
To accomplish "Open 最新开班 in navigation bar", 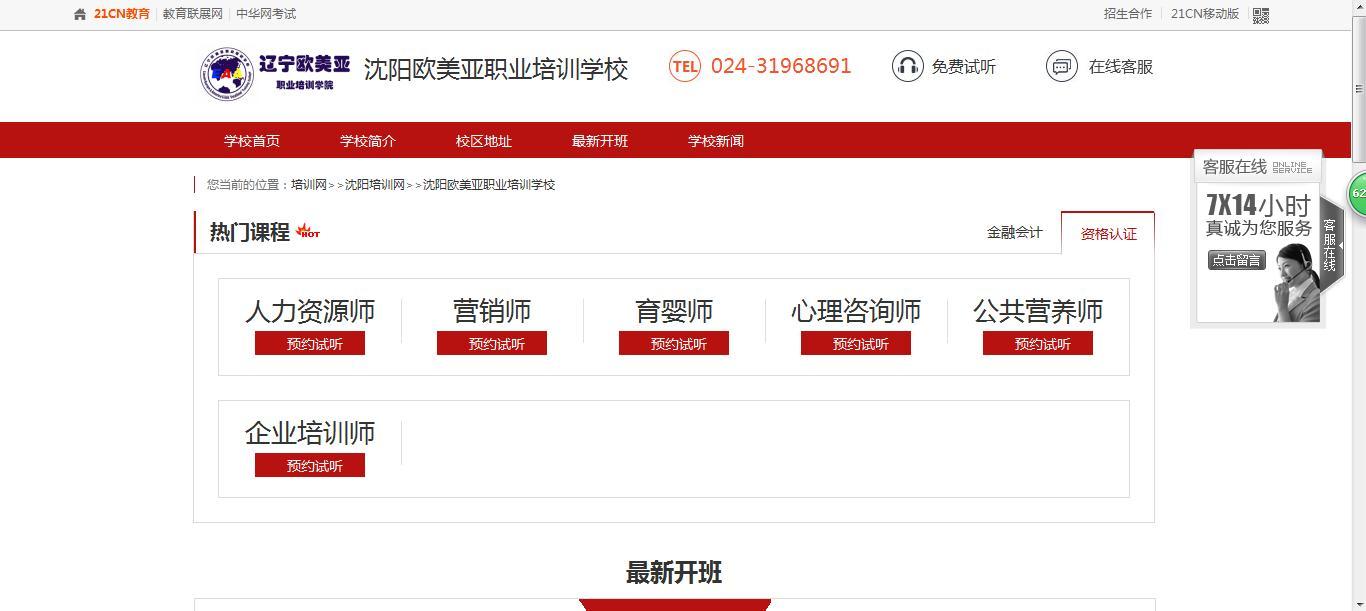I will point(600,141).
